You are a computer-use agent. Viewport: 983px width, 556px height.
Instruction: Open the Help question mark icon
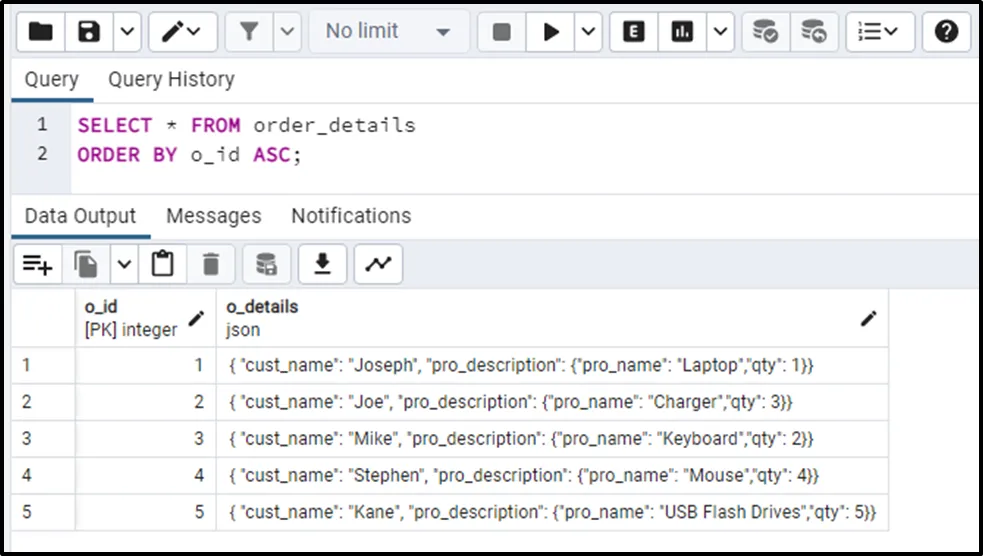946,32
